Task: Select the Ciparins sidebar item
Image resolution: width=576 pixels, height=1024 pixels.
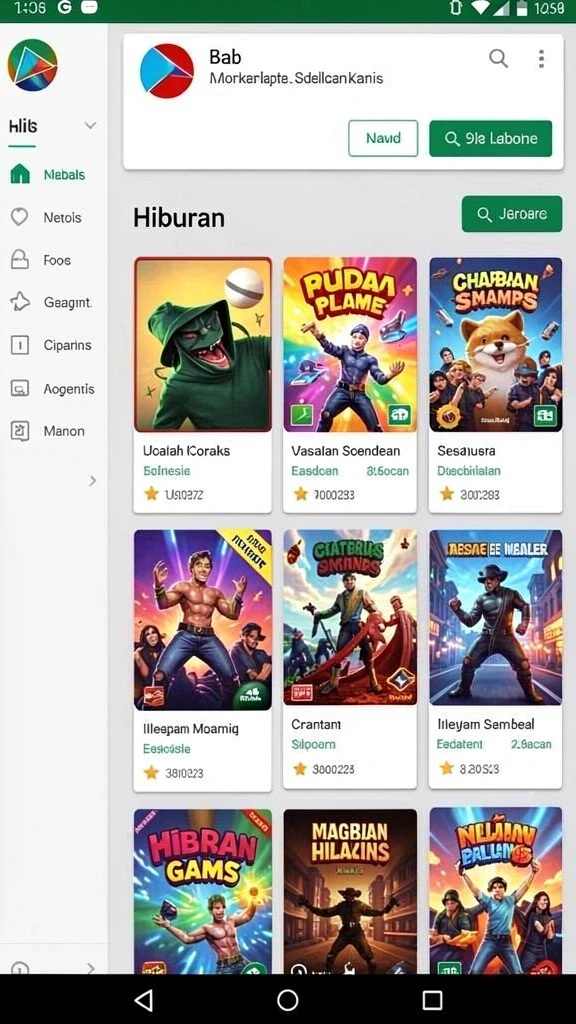Action: [54, 345]
